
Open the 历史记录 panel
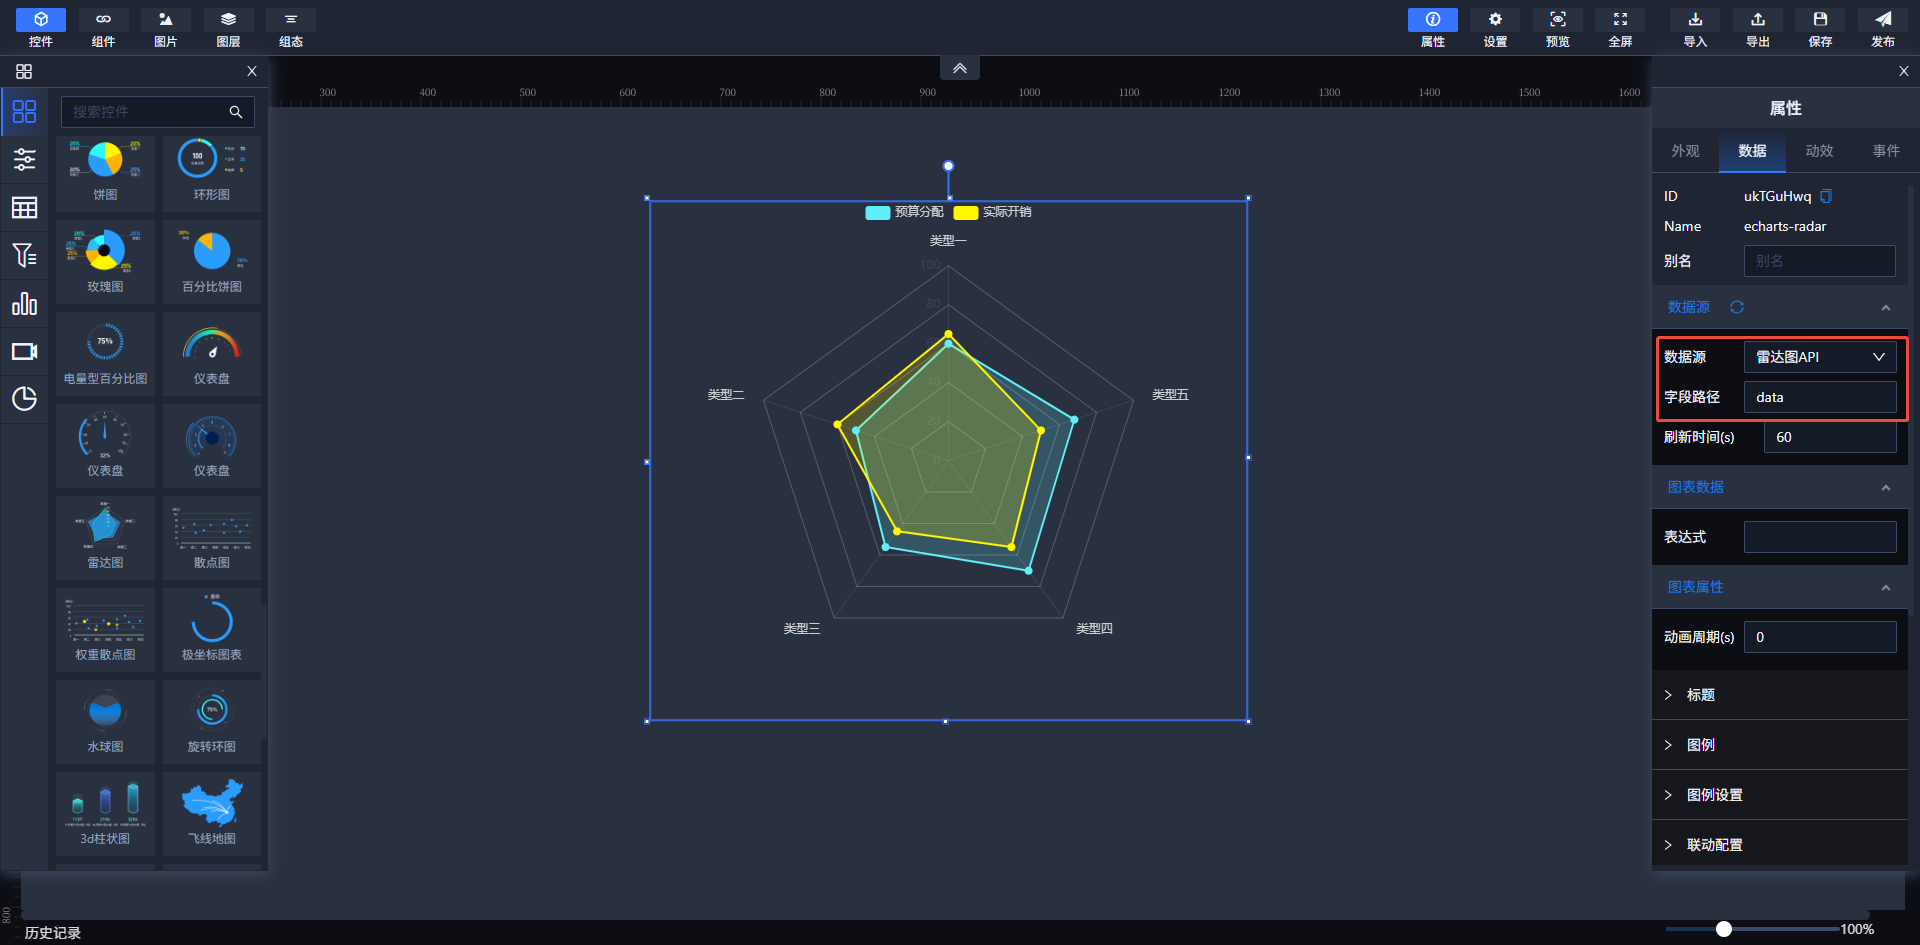[52, 932]
